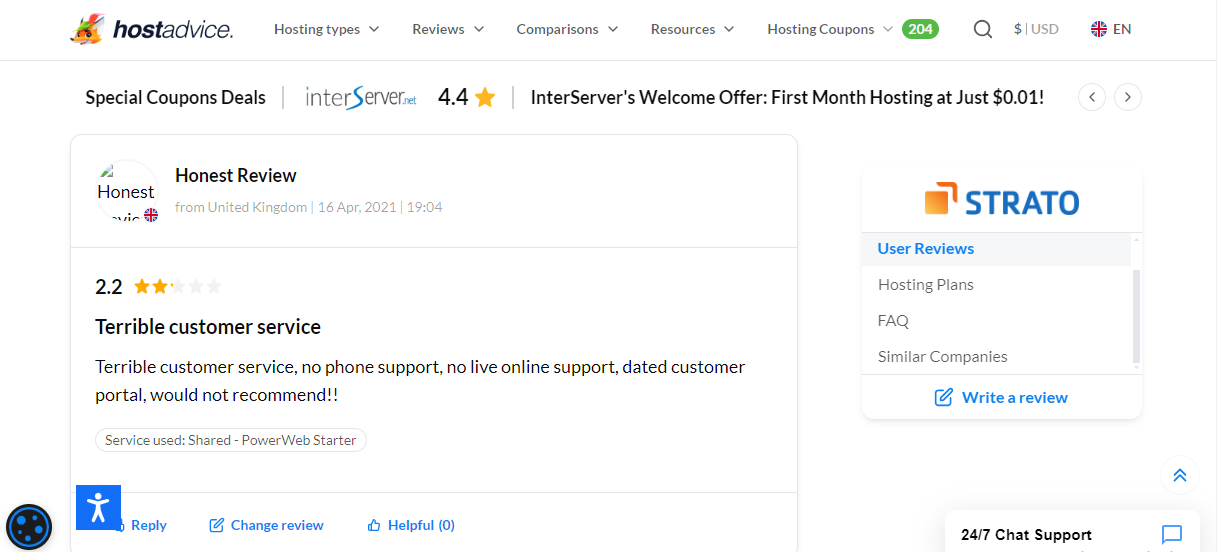Click the next coupon arrow

tap(1127, 97)
